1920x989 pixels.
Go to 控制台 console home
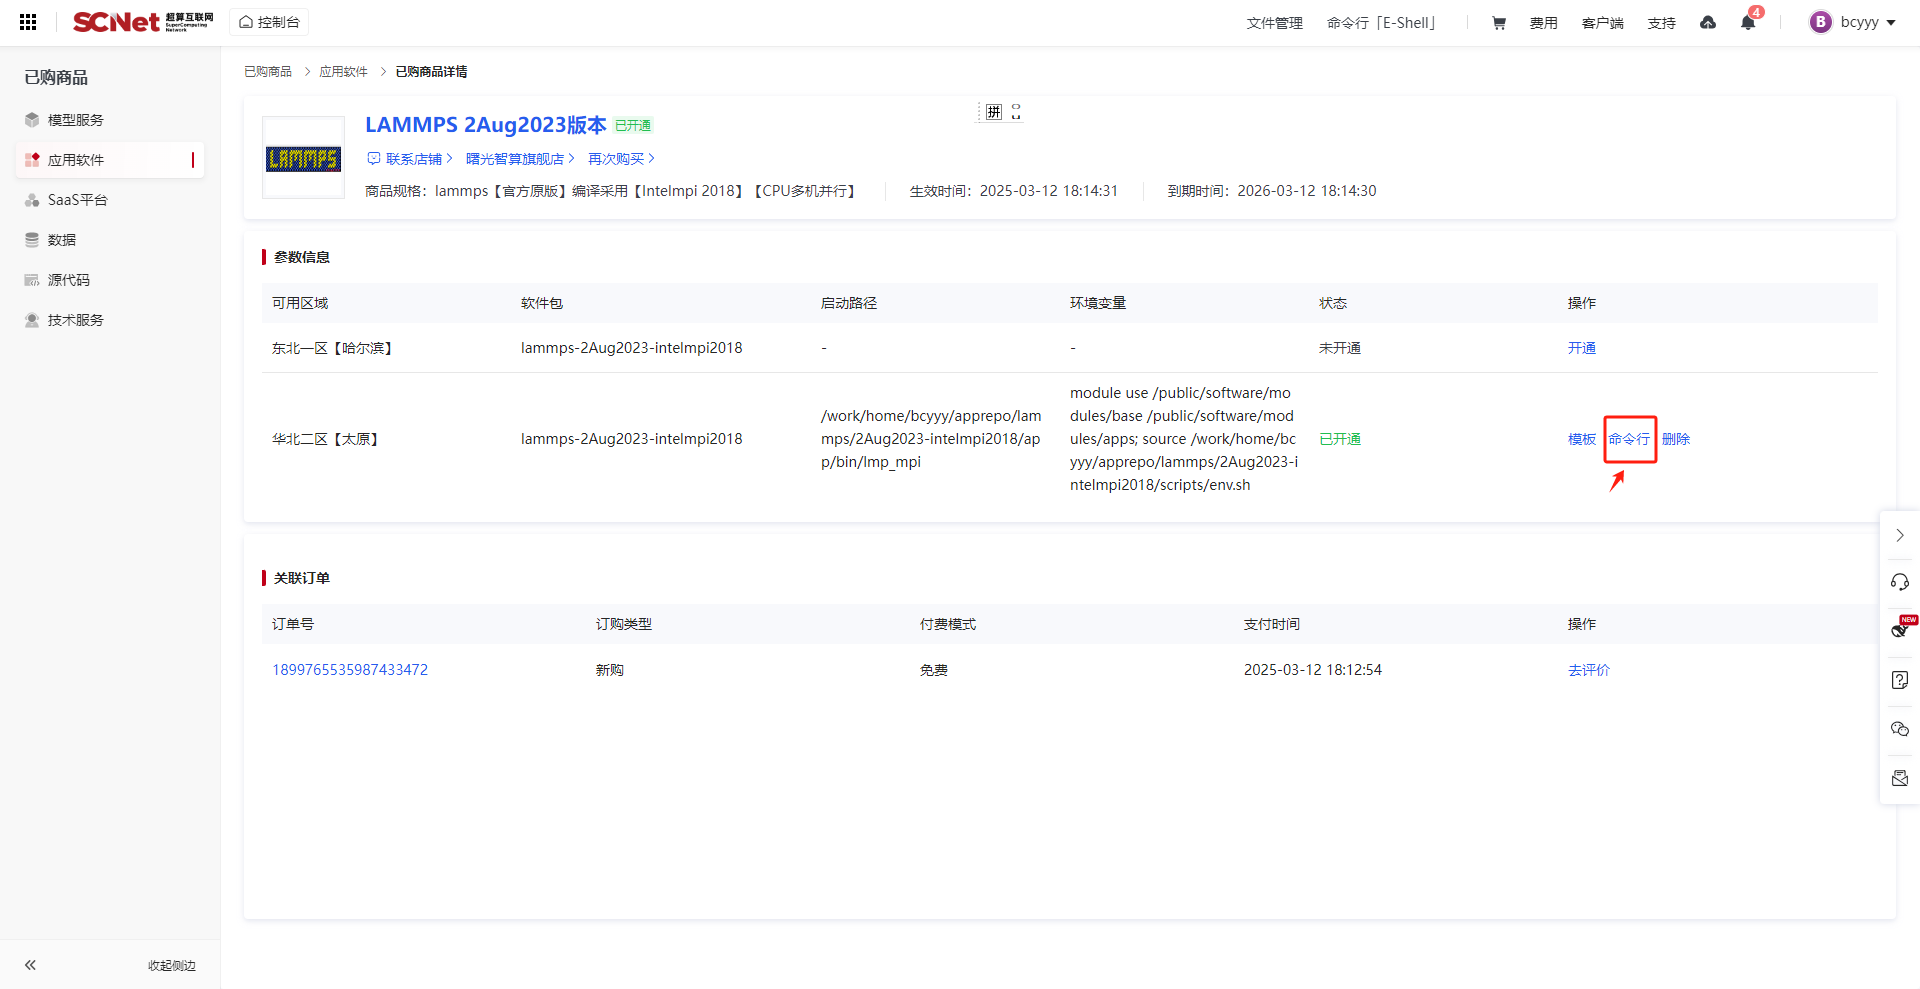coord(269,22)
